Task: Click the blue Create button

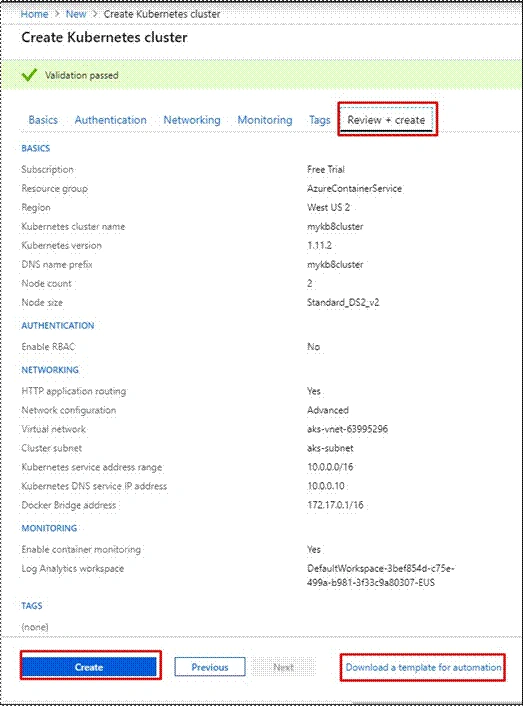Action: 89,667
